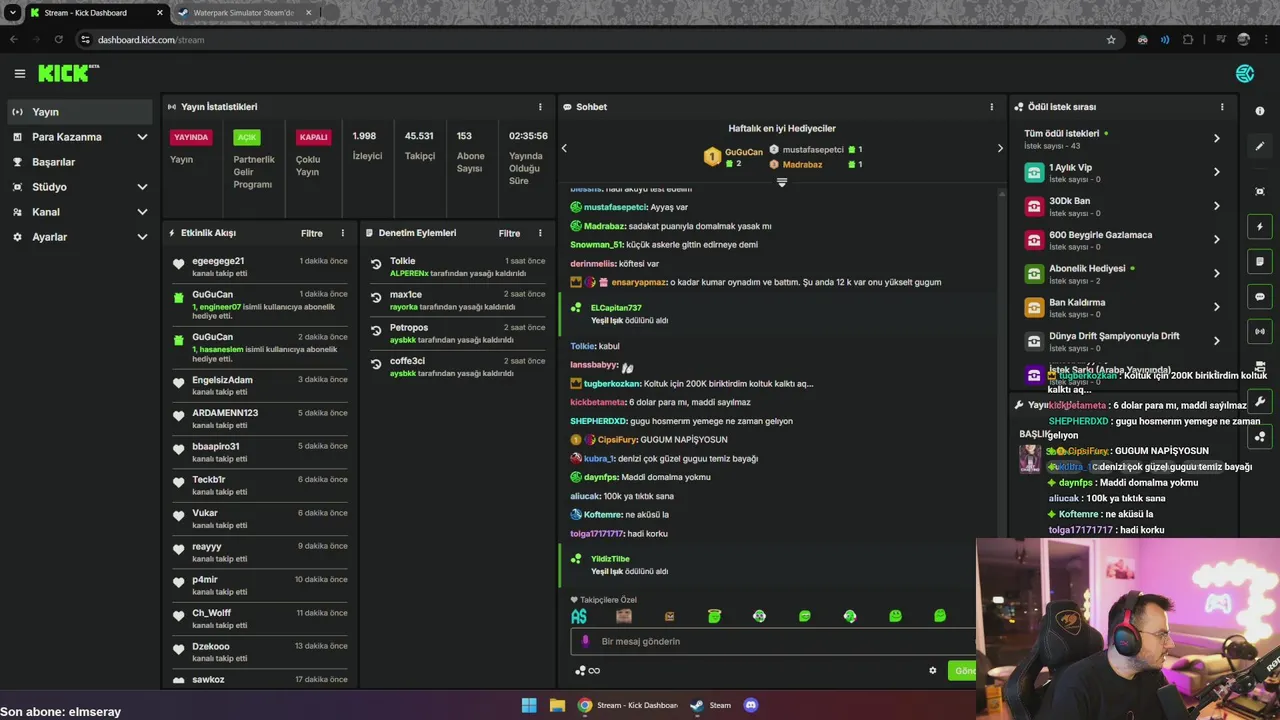Reload the dashboard page
The height and width of the screenshot is (720, 1280).
pos(59,40)
